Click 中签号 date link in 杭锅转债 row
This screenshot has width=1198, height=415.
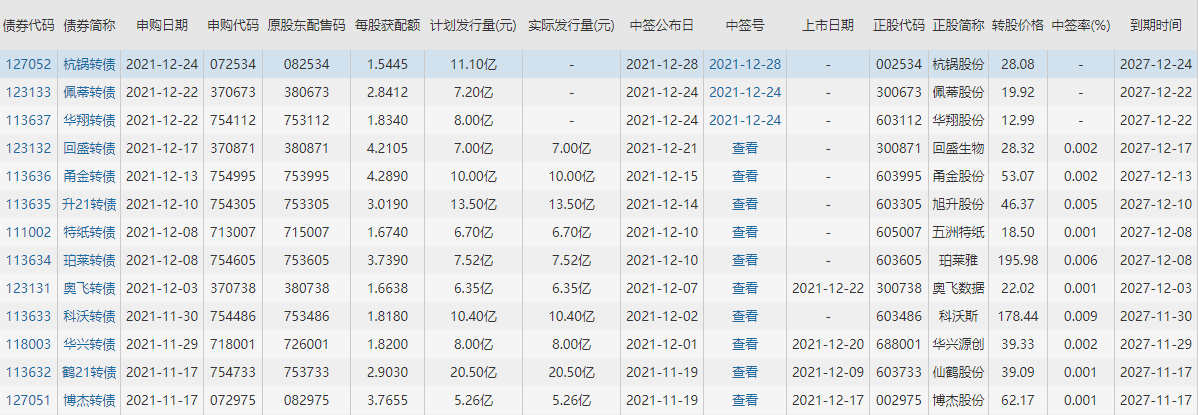click(745, 64)
